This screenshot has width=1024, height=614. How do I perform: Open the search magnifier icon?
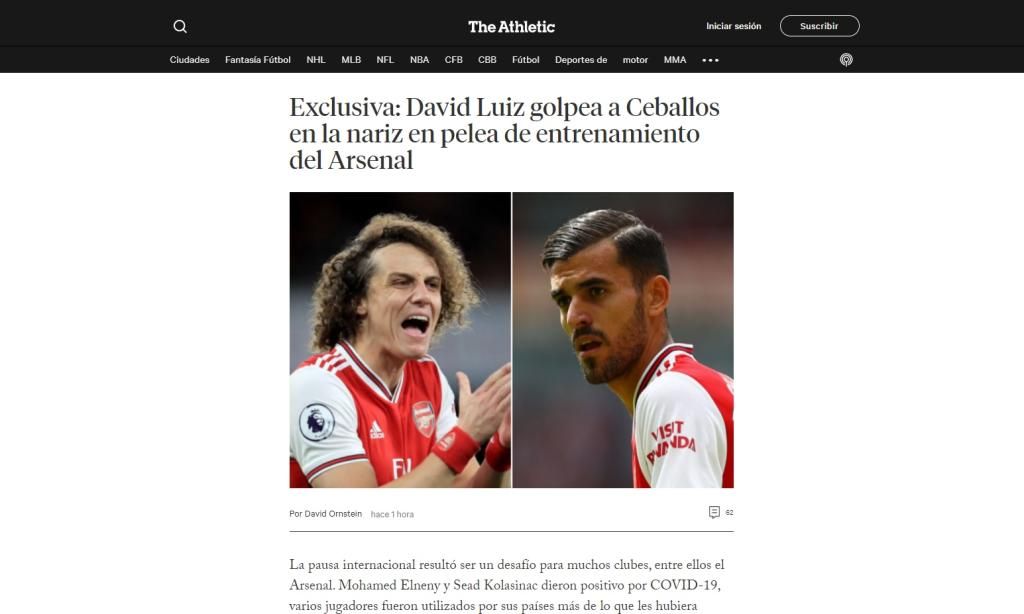coord(180,26)
